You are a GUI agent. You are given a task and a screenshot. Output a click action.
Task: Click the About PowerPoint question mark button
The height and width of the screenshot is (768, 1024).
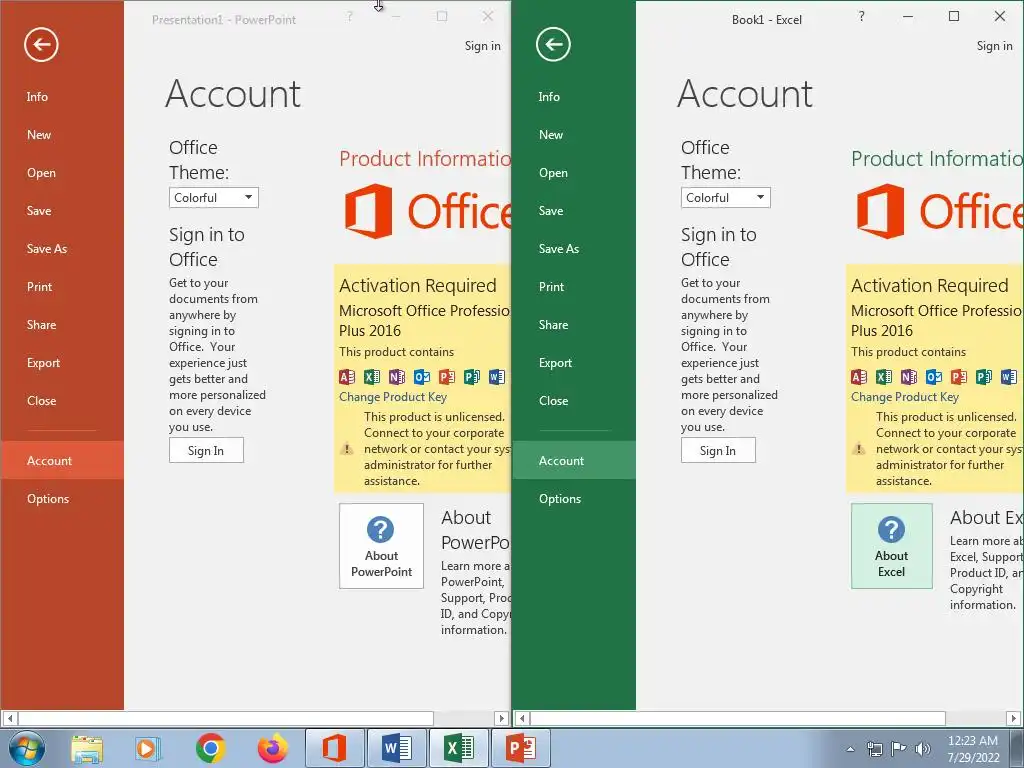click(381, 546)
